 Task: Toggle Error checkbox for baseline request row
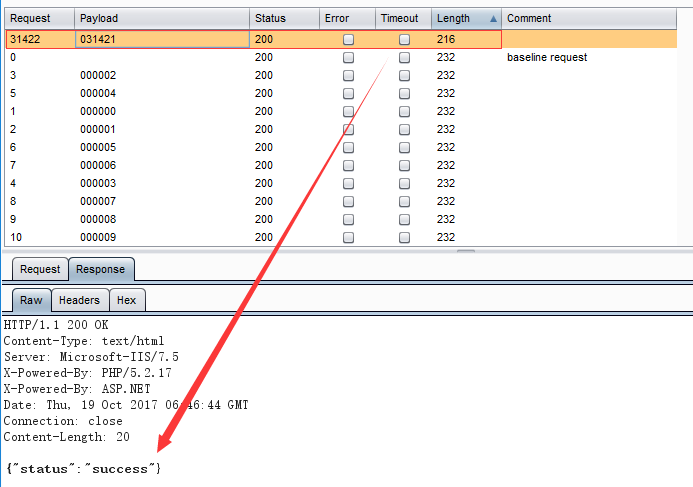348,57
